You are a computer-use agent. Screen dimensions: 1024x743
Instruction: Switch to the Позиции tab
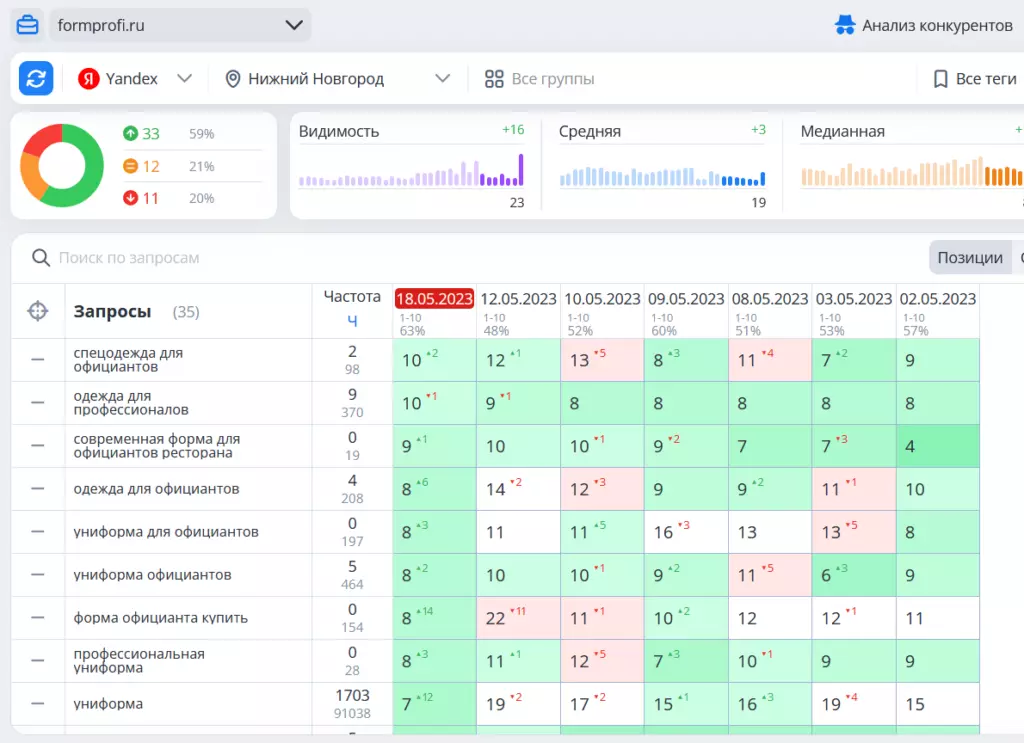[x=970, y=258]
